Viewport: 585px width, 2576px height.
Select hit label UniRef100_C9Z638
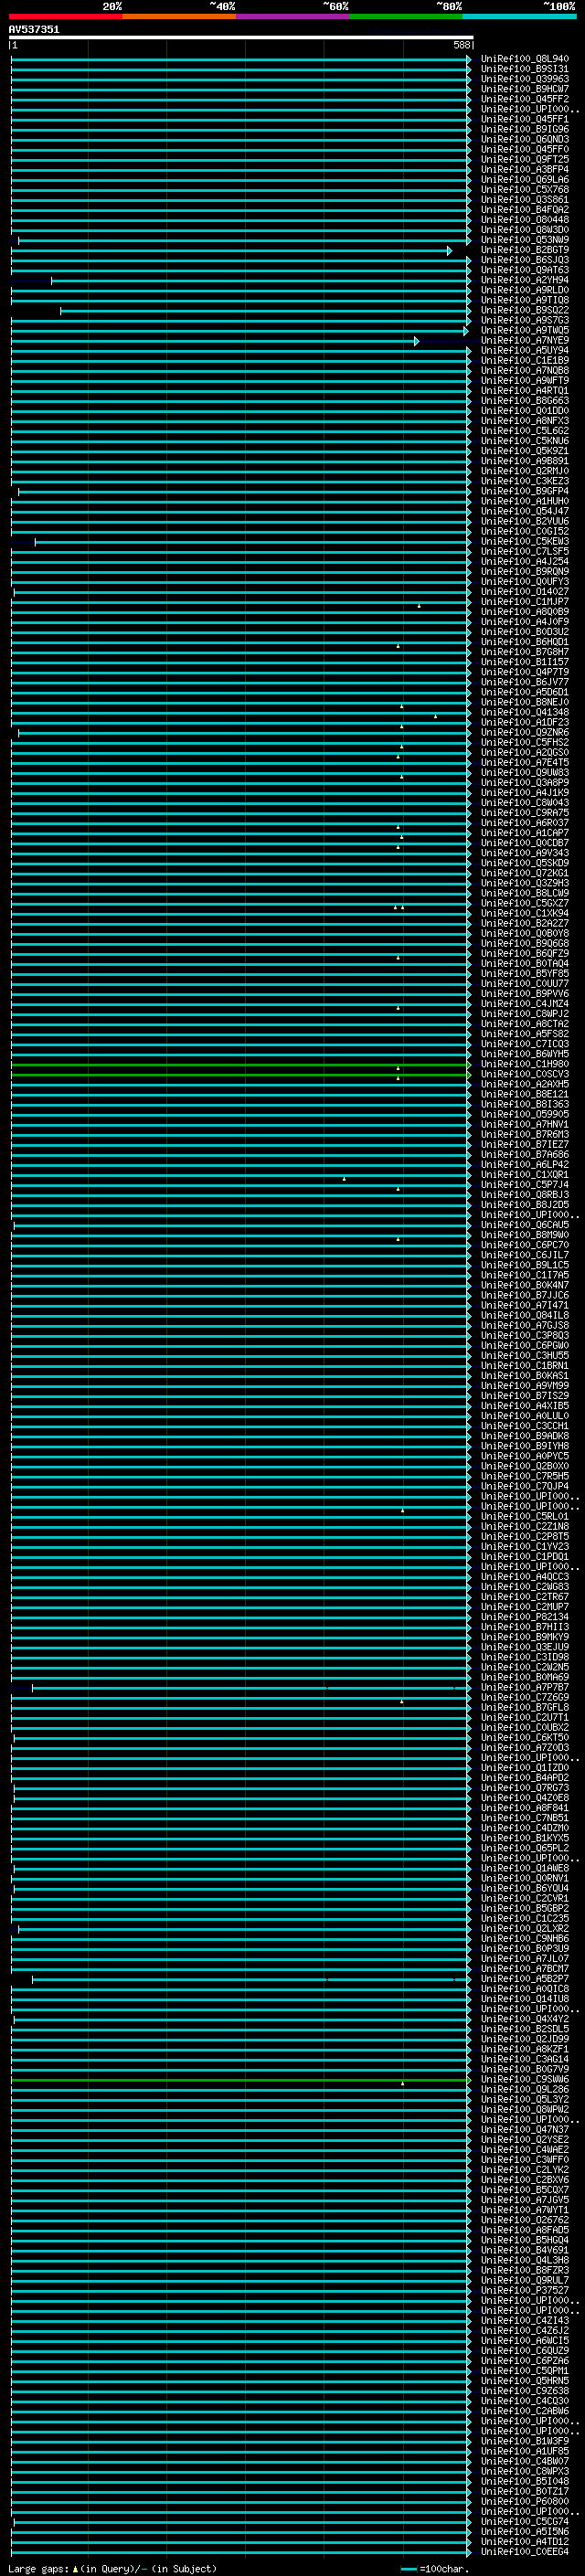click(524, 2390)
